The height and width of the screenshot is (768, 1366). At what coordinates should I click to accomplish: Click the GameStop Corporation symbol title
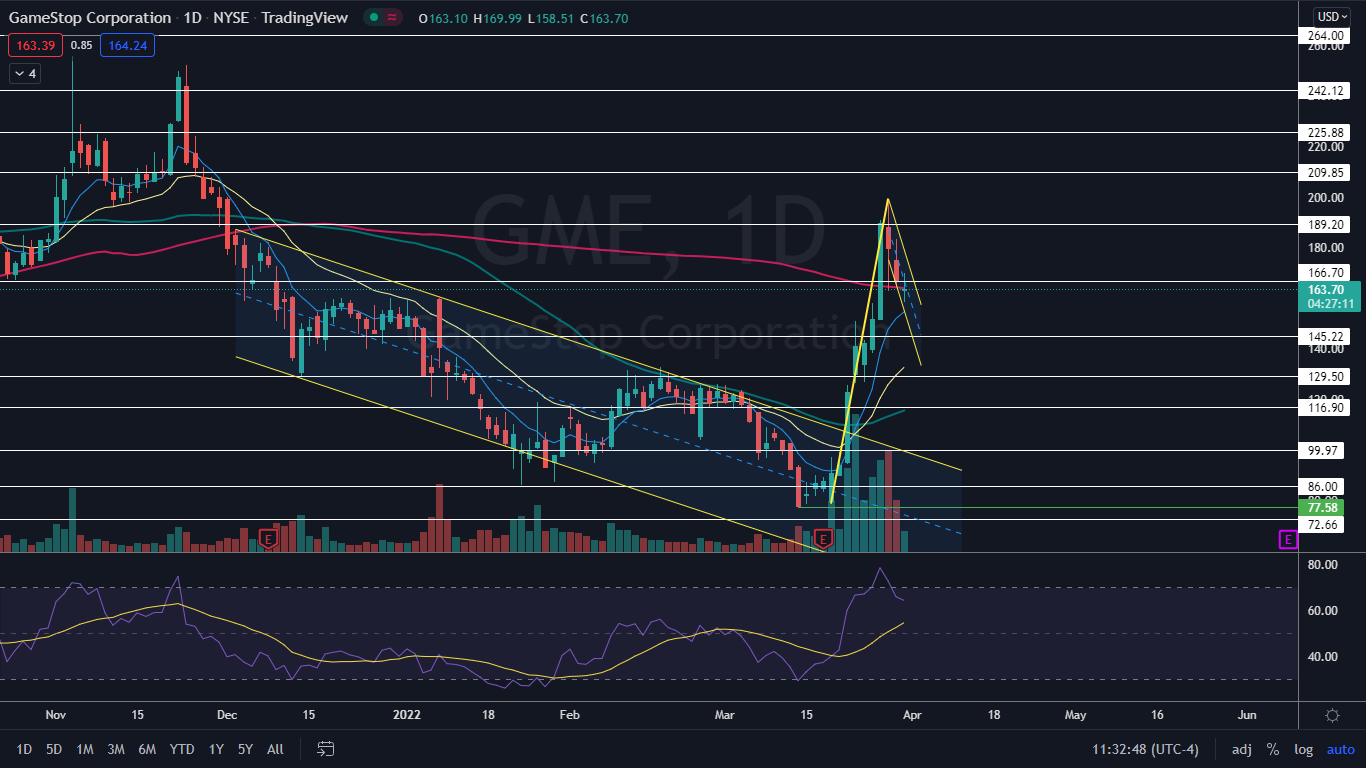click(90, 18)
